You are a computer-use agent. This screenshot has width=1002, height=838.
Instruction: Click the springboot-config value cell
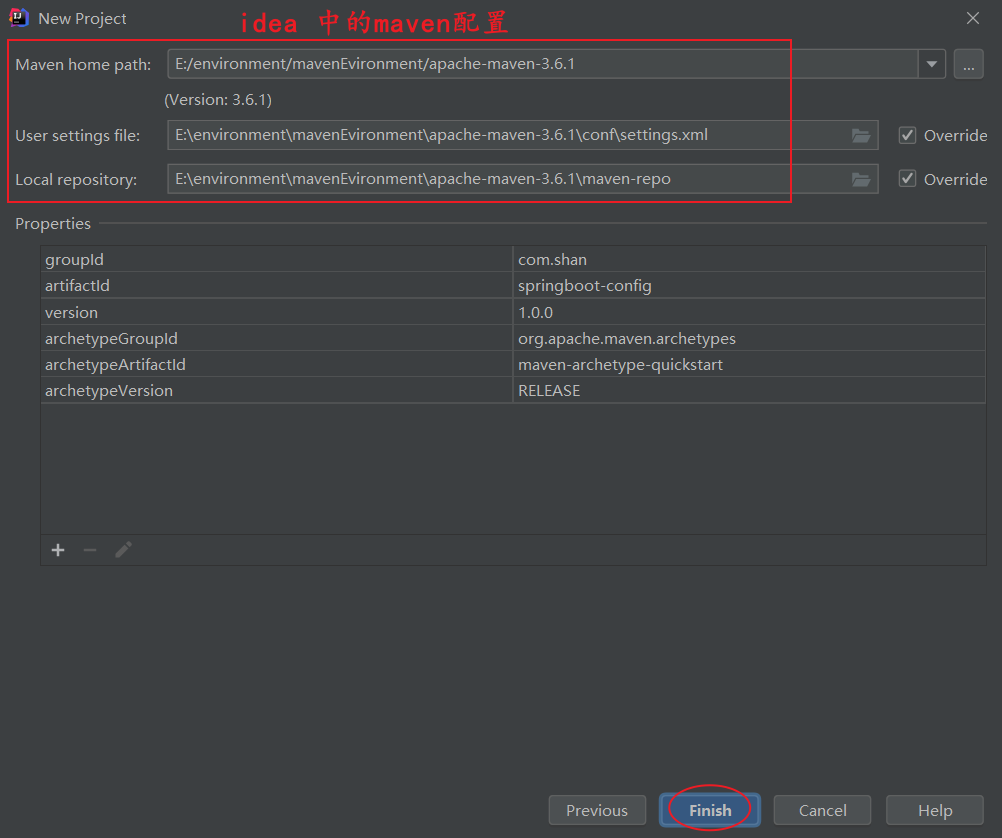pos(749,286)
